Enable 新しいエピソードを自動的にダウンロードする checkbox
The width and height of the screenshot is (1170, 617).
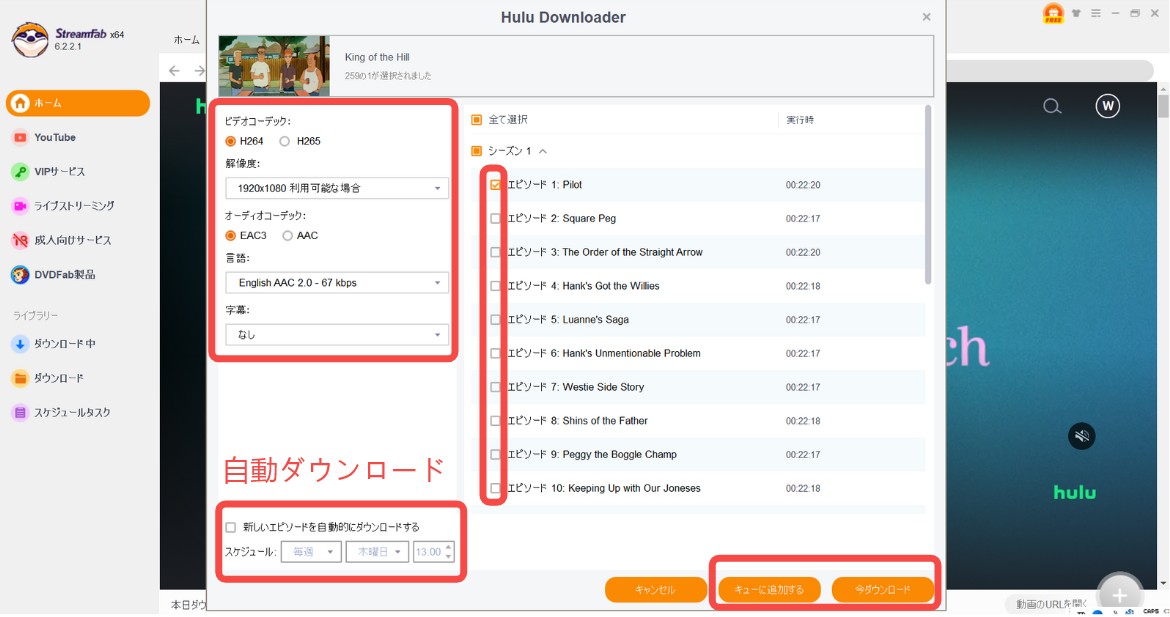(231, 527)
